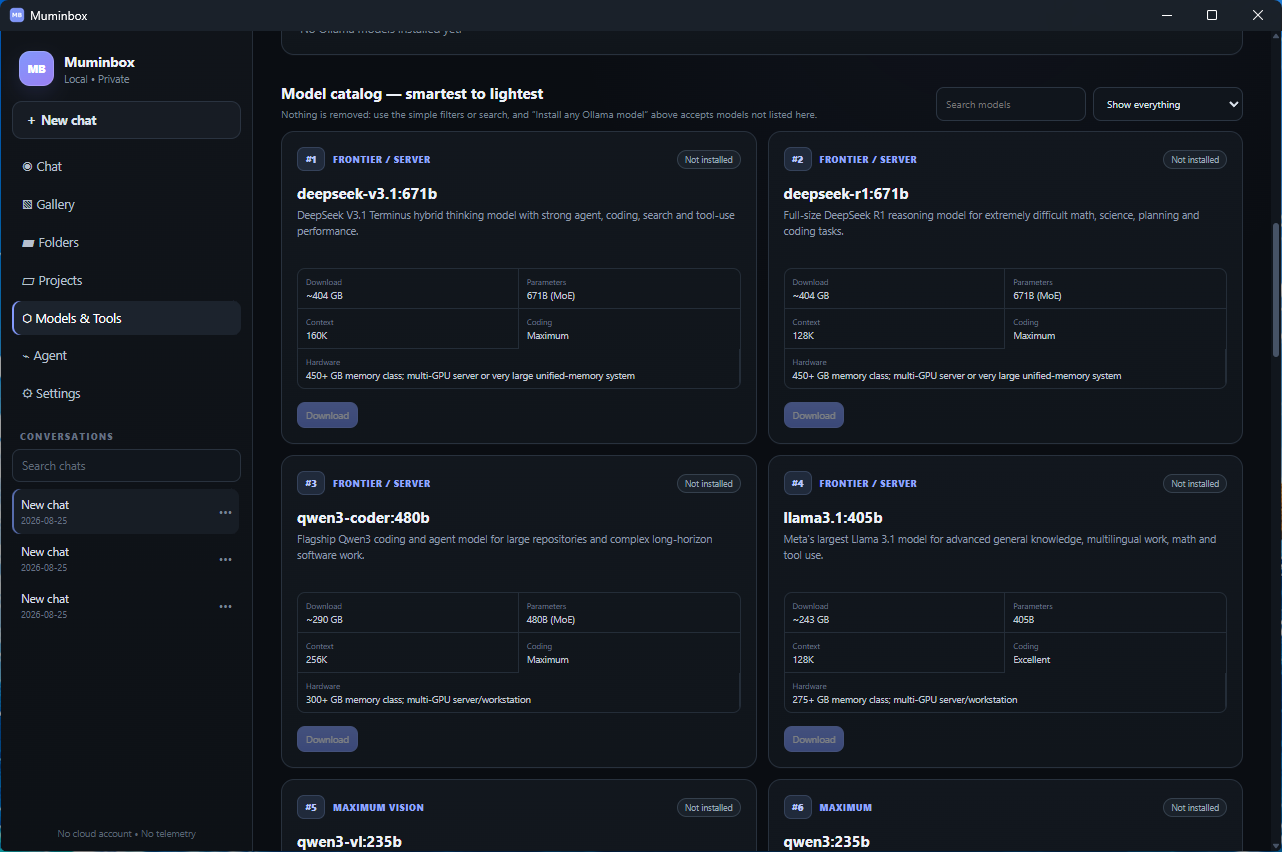The width and height of the screenshot is (1282, 852).
Task: Open options for the first New chat conversation
Action: click(x=225, y=513)
